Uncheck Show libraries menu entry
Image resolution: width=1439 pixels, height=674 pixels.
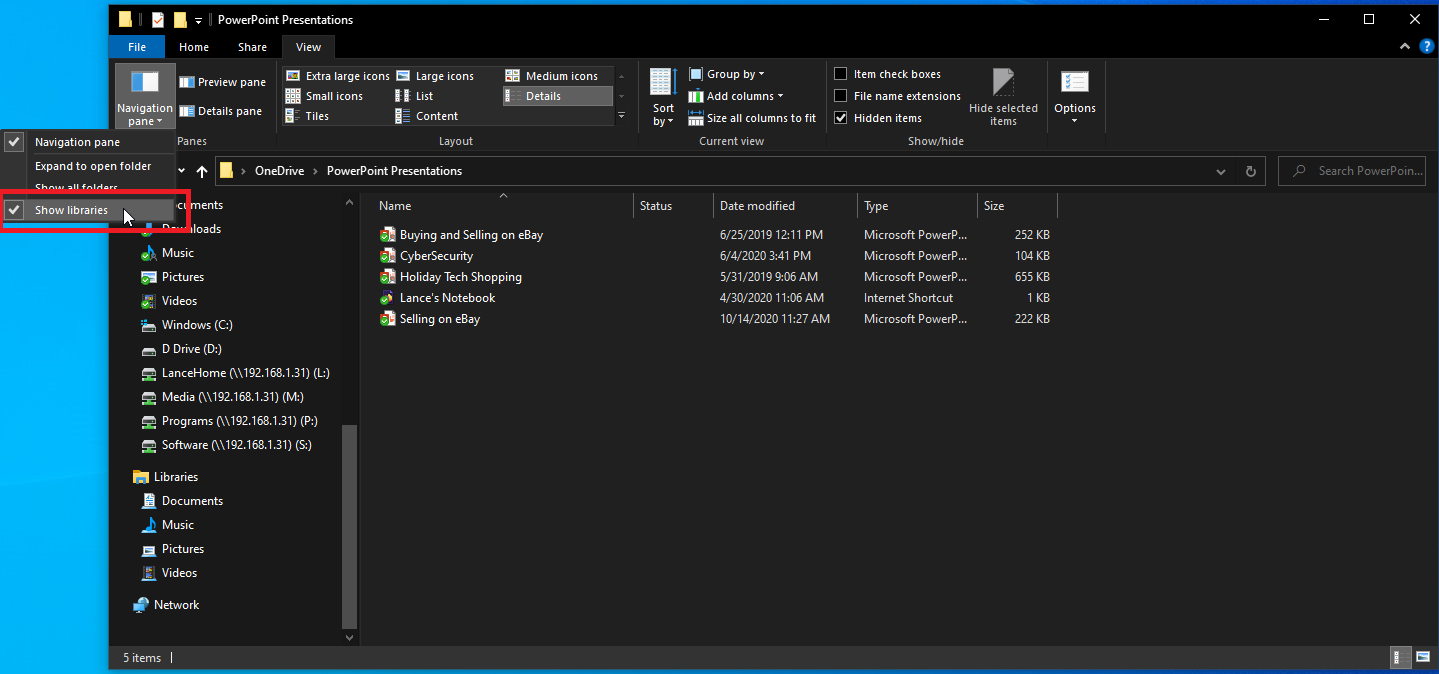click(x=89, y=210)
